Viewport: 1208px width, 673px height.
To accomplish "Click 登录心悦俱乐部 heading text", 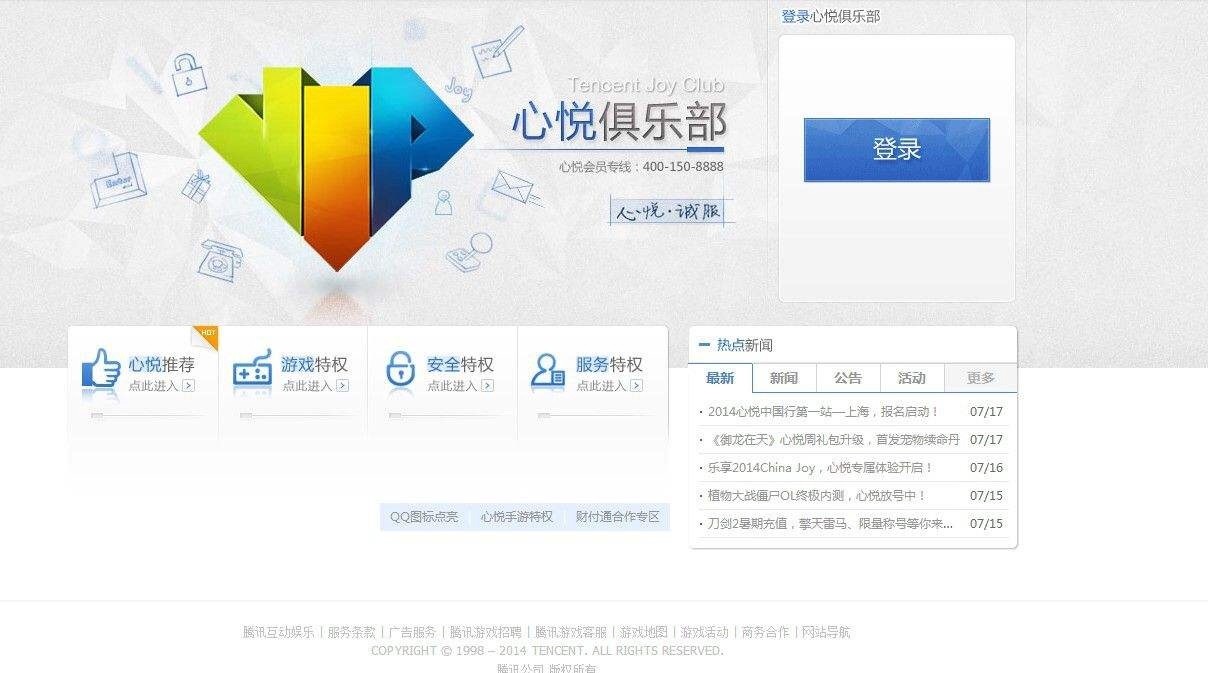I will tap(831, 16).
